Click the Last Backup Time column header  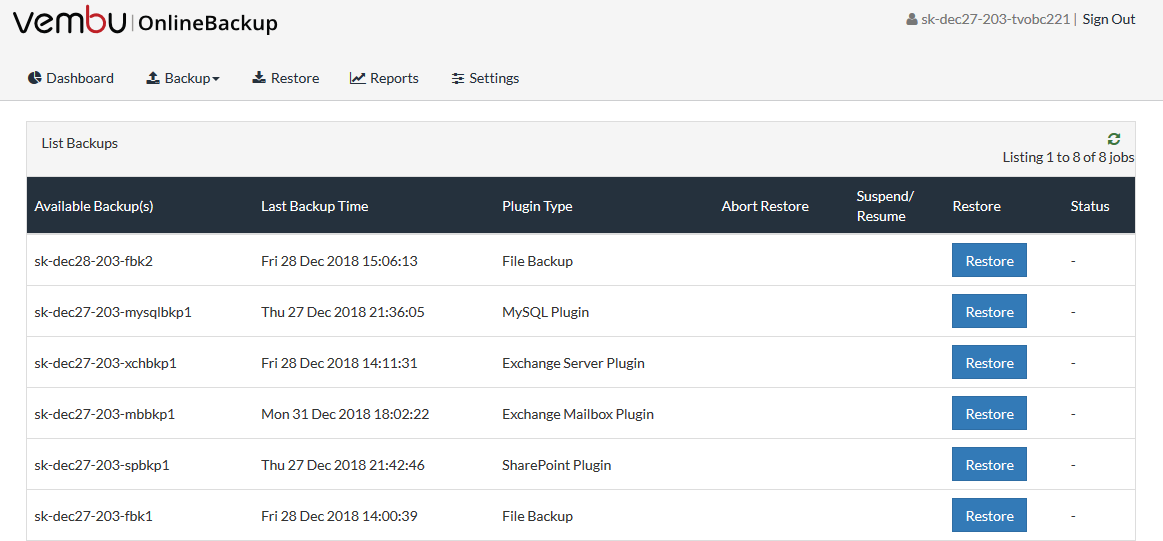(x=314, y=206)
